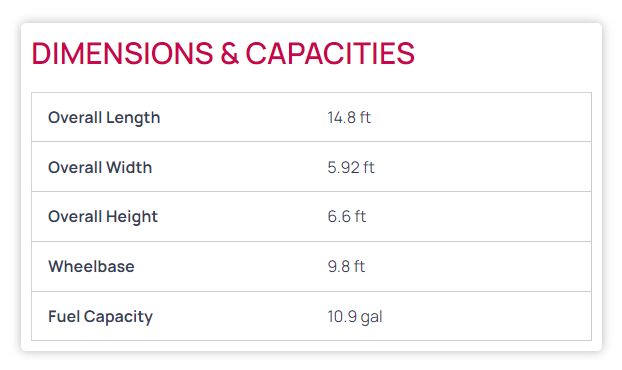Viewport: 622px width, 370px height.
Task: Click the word Width in second row
Action: click(x=129, y=167)
